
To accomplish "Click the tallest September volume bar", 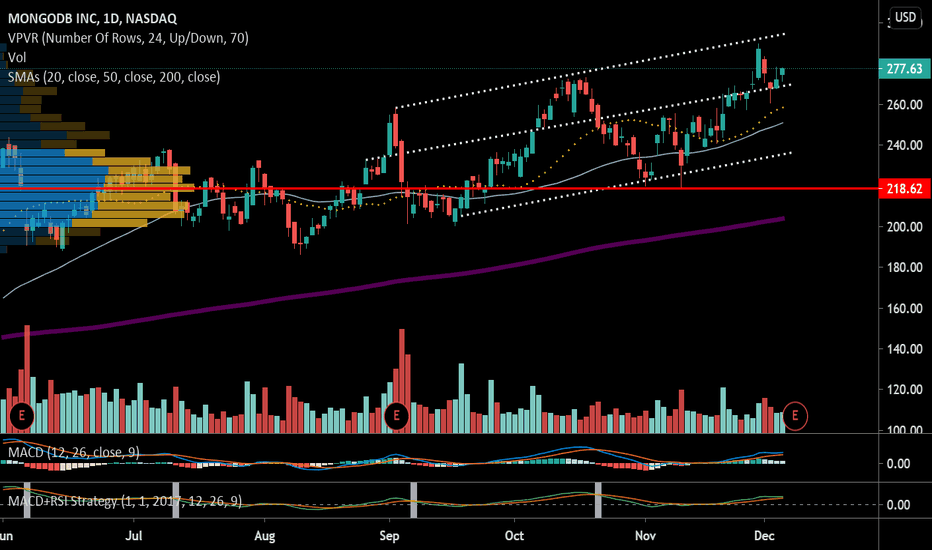I will (x=402, y=381).
